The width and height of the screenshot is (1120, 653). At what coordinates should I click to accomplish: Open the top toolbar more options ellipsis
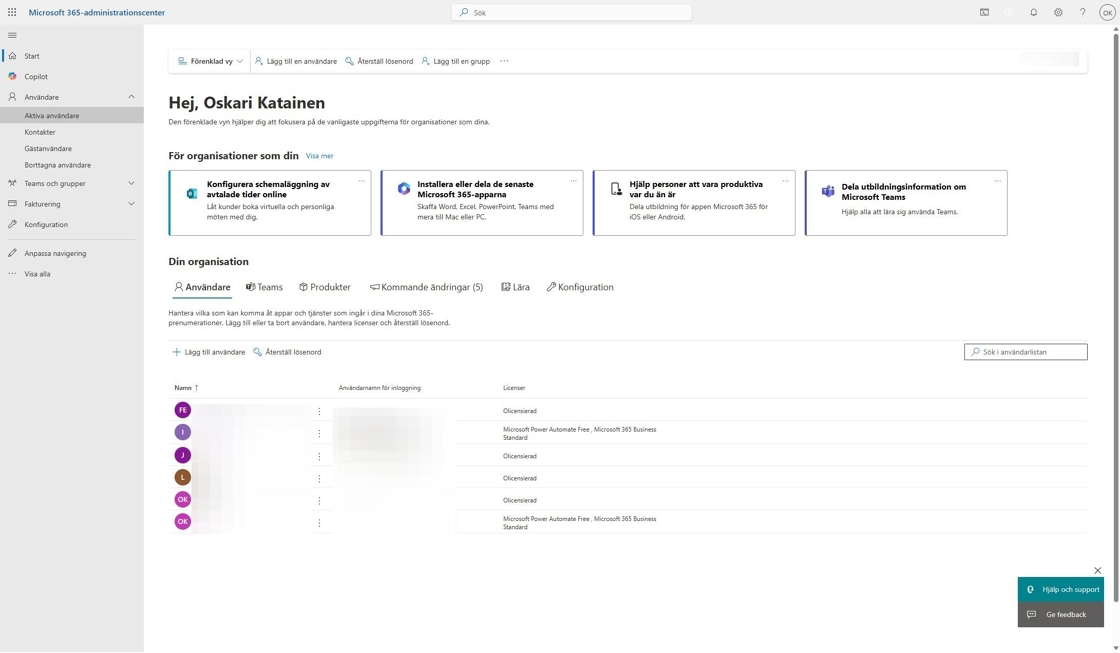point(504,61)
